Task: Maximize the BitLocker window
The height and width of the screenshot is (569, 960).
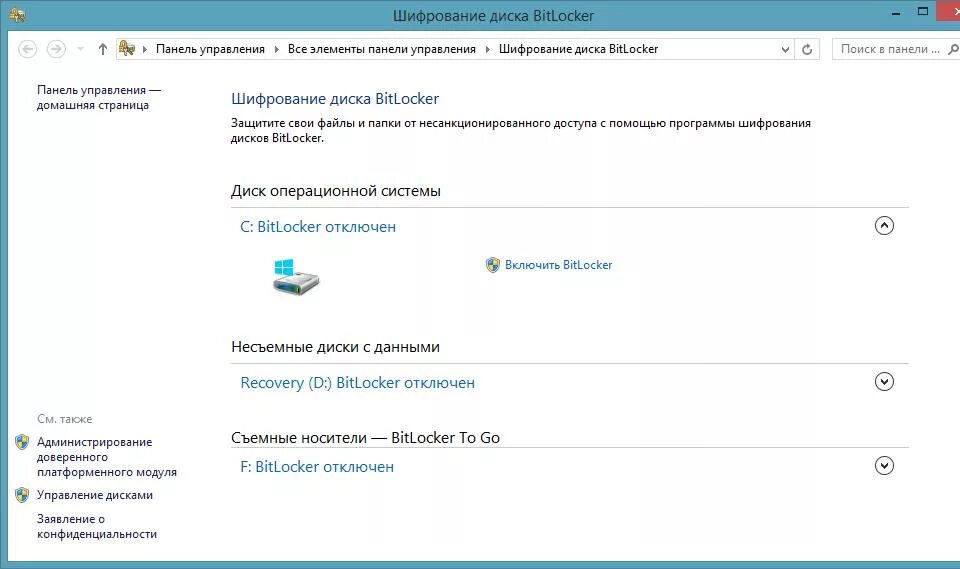Action: pos(923,12)
